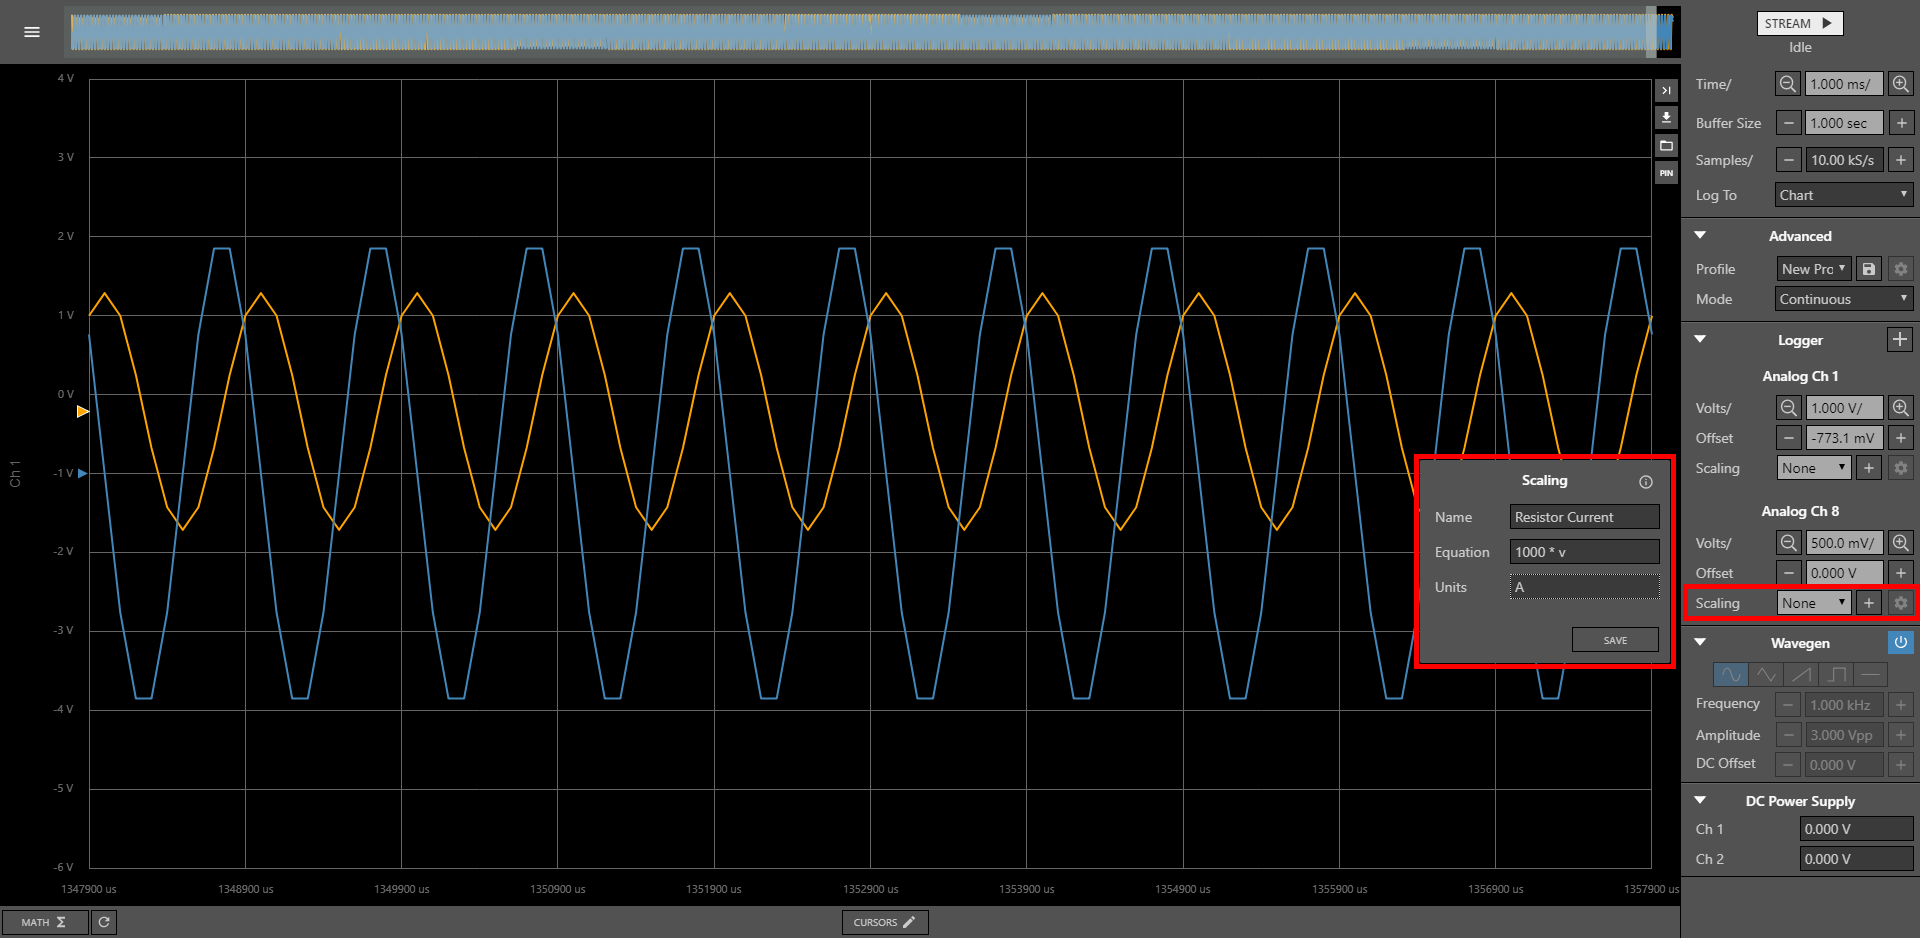
Task: Collapse the DC Power Supply section
Action: pyautogui.click(x=1700, y=800)
